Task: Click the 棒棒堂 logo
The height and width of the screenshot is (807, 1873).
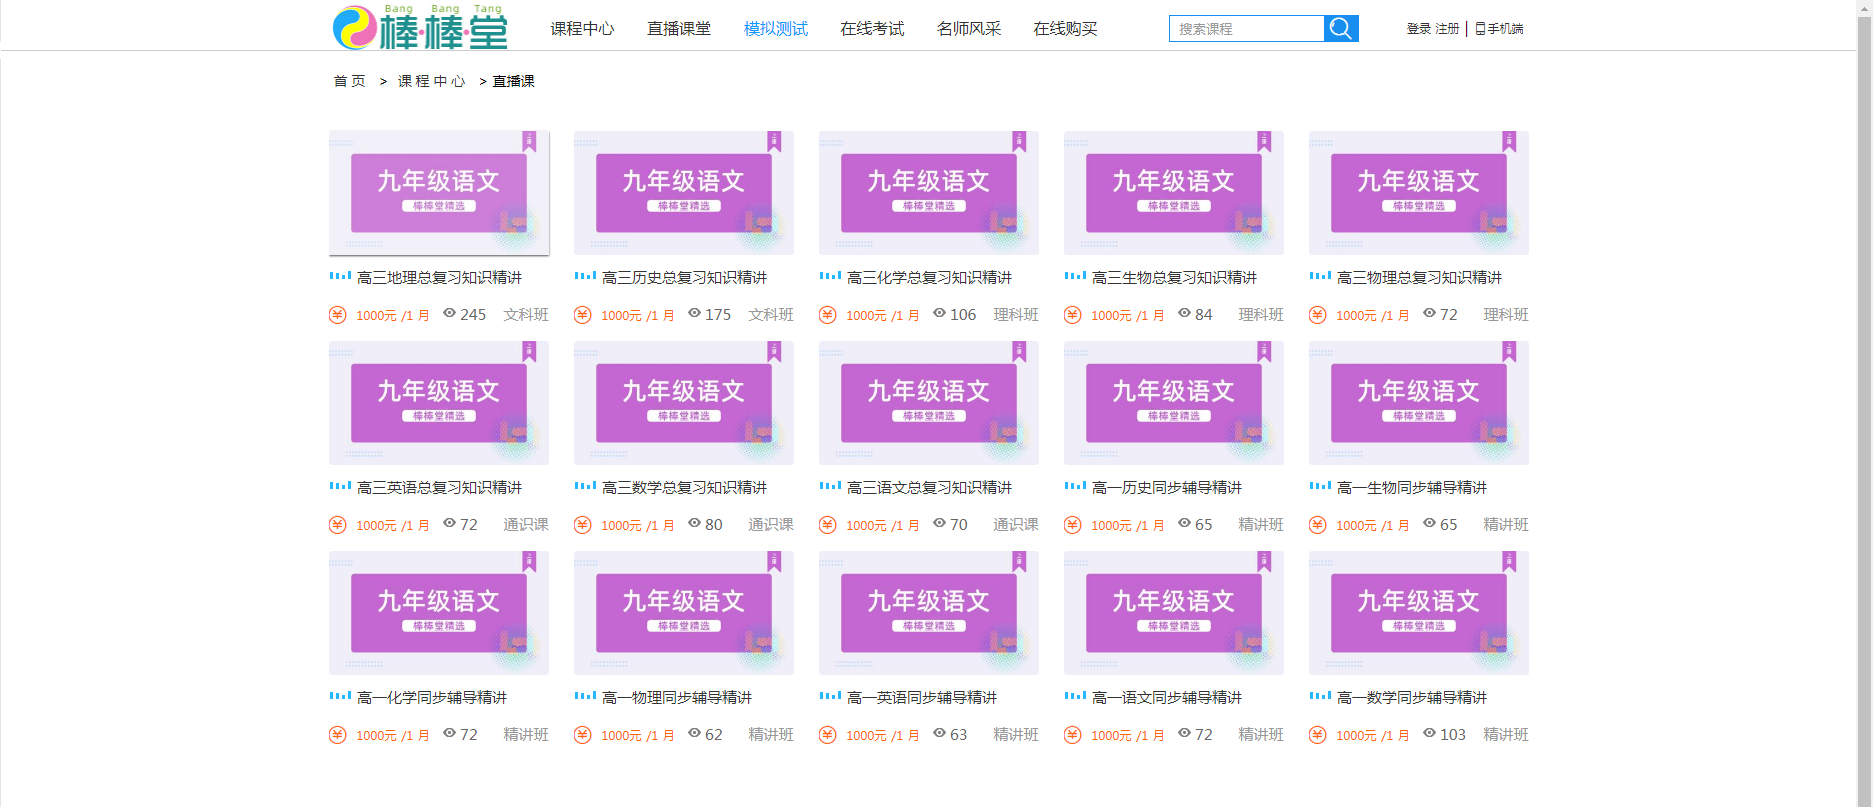Action: coord(420,27)
